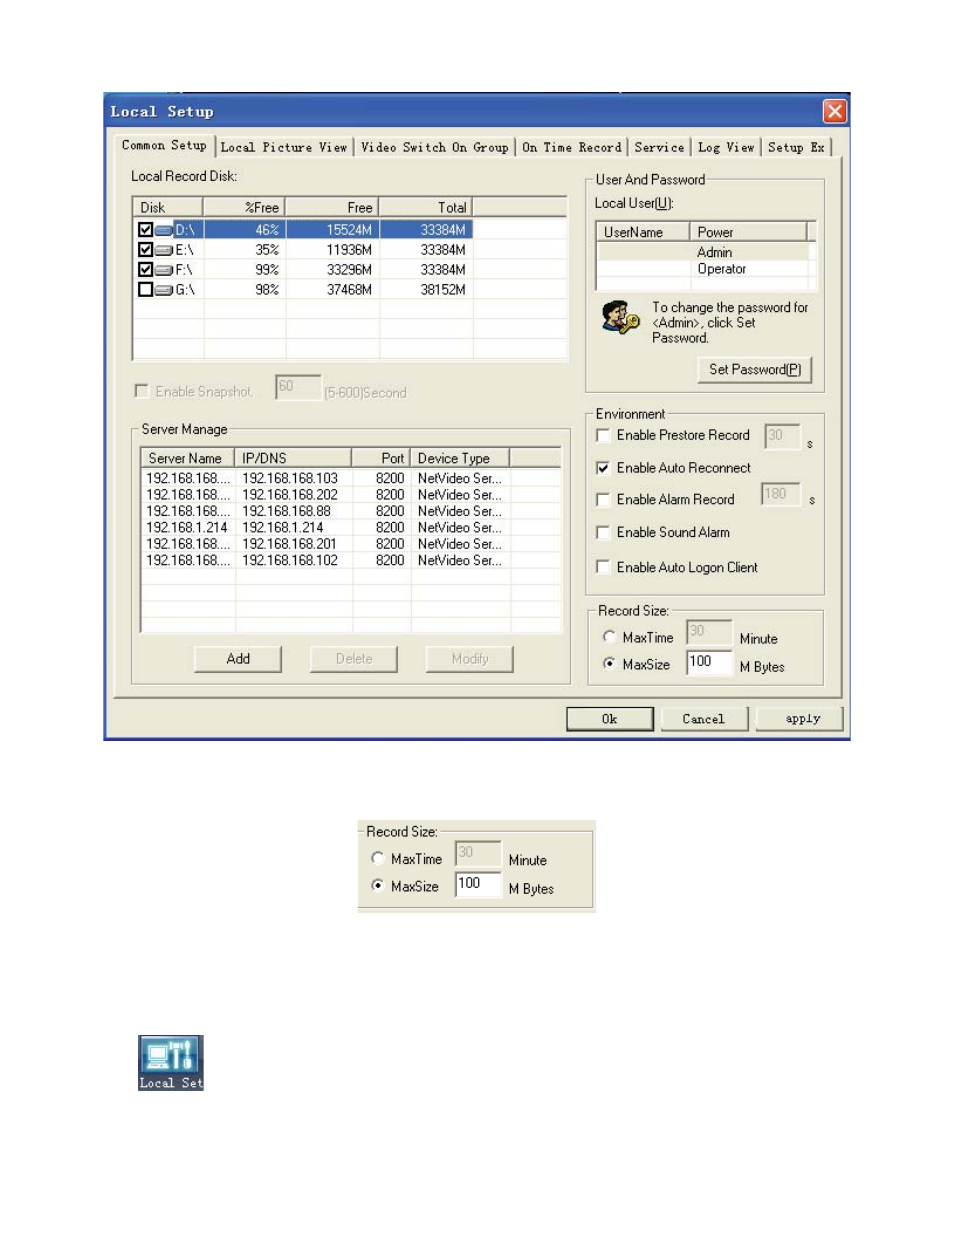Click the Add server button
Viewport: 954px width, 1235px height.
(x=238, y=659)
